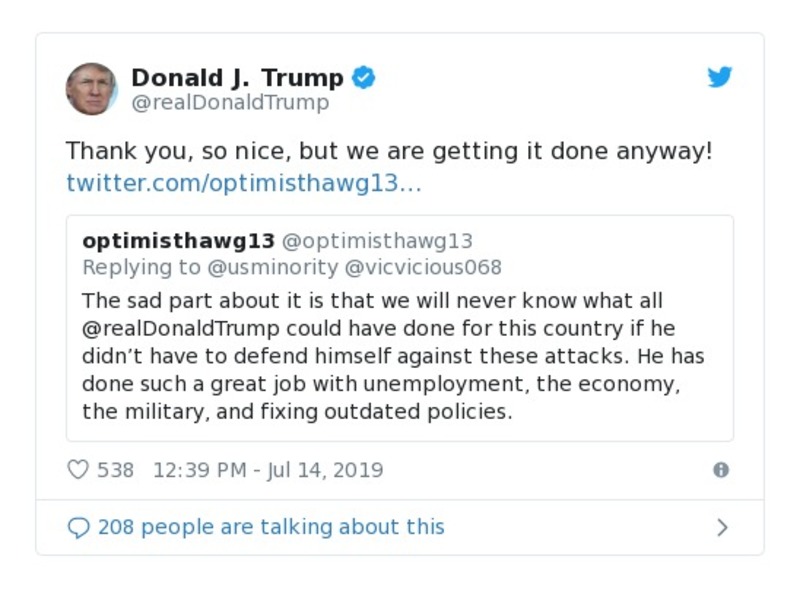The image size is (800, 607).
Task: Open the twitter.com/optimisthawg13 link
Action: (244, 183)
